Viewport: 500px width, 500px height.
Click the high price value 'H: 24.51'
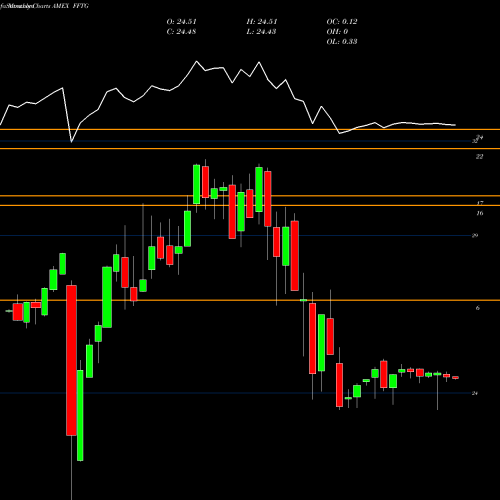click(262, 21)
